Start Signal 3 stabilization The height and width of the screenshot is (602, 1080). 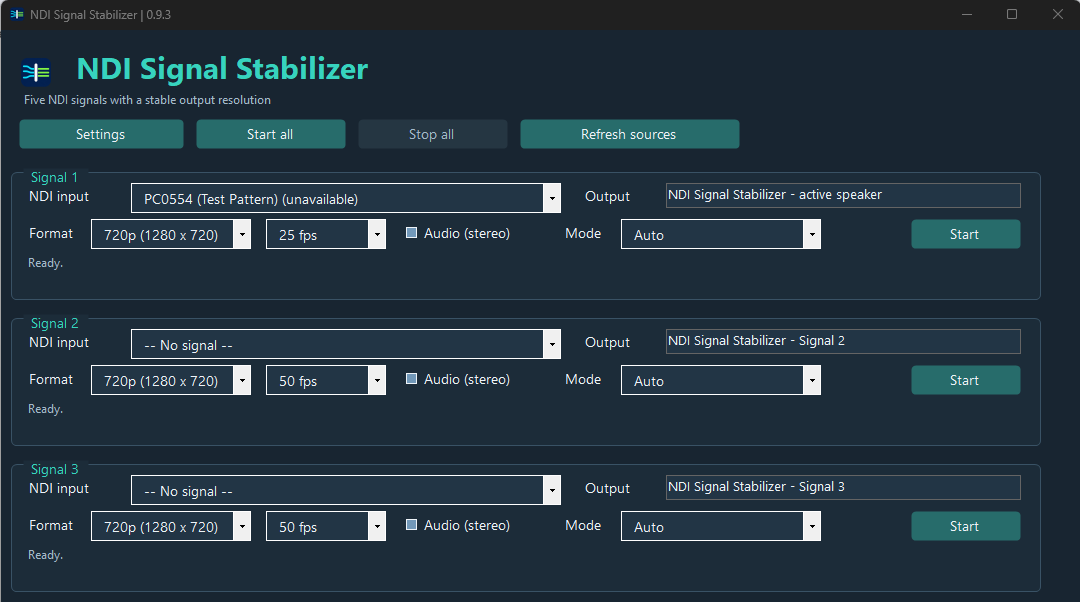point(966,526)
